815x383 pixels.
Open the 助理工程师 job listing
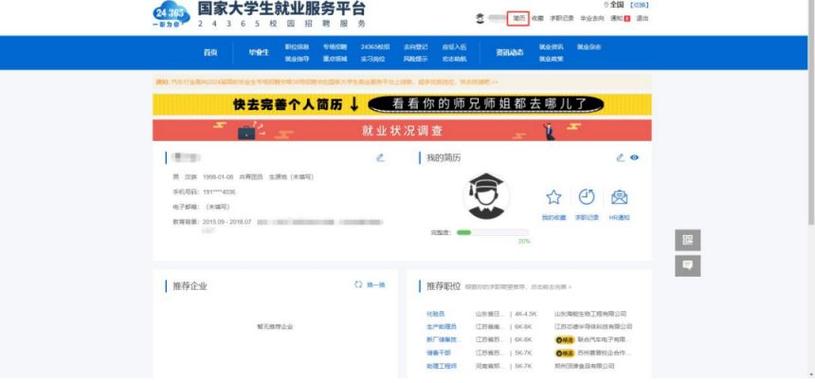coord(442,366)
